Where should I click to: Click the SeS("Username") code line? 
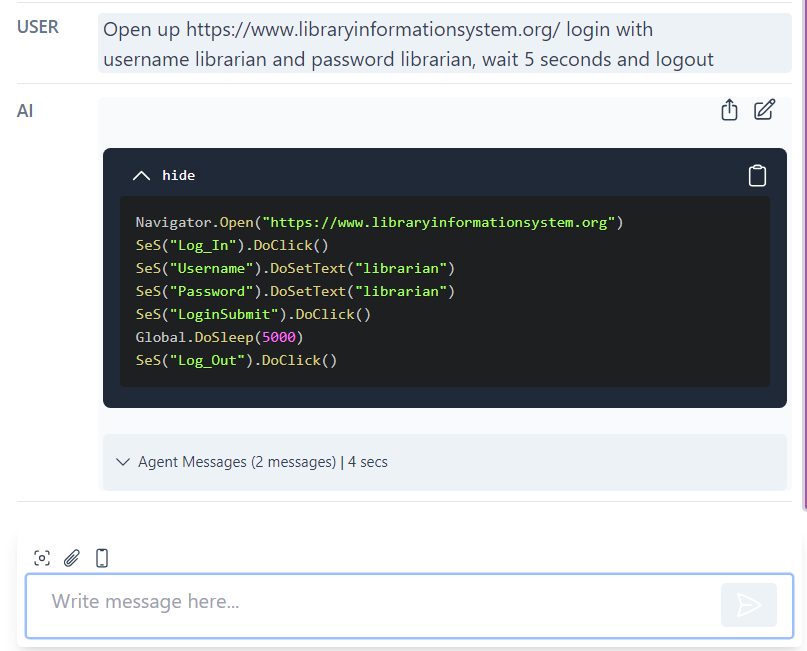(295, 268)
